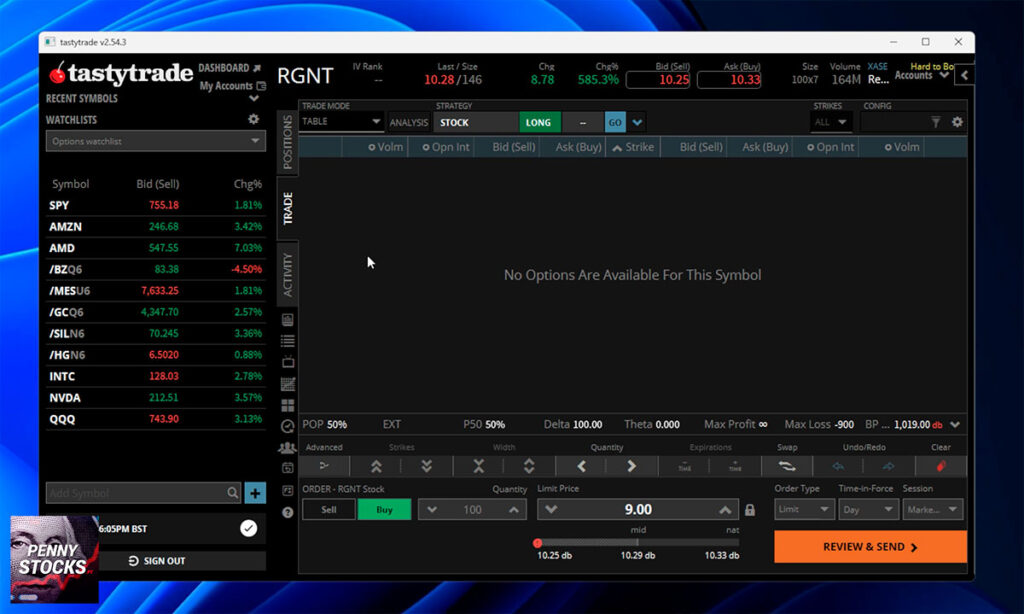
Task: Toggle the left Volm column header
Action: tap(385, 147)
